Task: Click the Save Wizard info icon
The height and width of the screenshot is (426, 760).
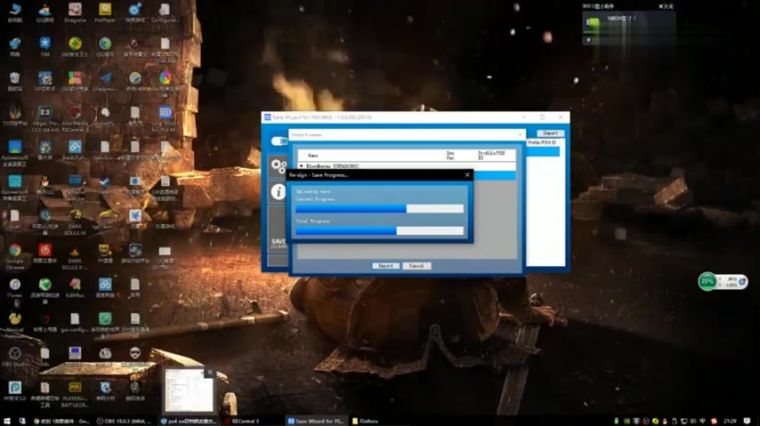Action: click(278, 192)
